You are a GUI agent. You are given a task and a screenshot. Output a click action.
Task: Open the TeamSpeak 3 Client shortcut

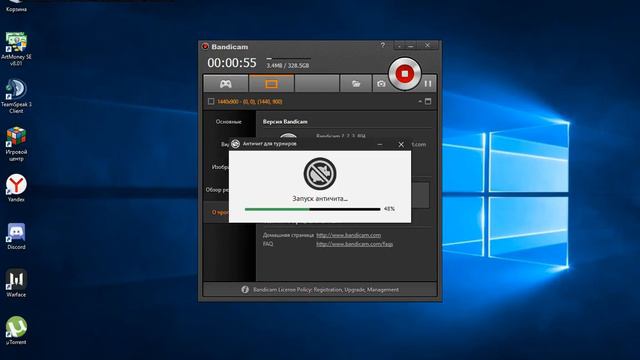(16, 96)
